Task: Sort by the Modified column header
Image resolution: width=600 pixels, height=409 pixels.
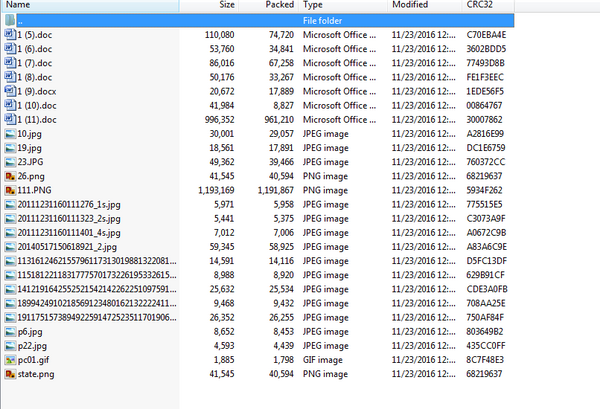Action: 425,5
